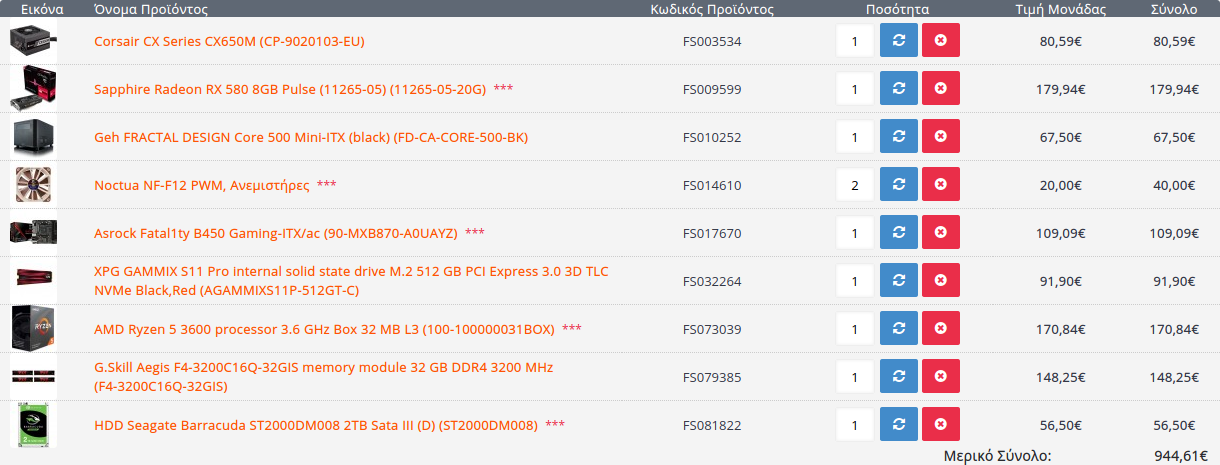Edit quantity field for Sapphire Radeon RX 580

(855, 89)
